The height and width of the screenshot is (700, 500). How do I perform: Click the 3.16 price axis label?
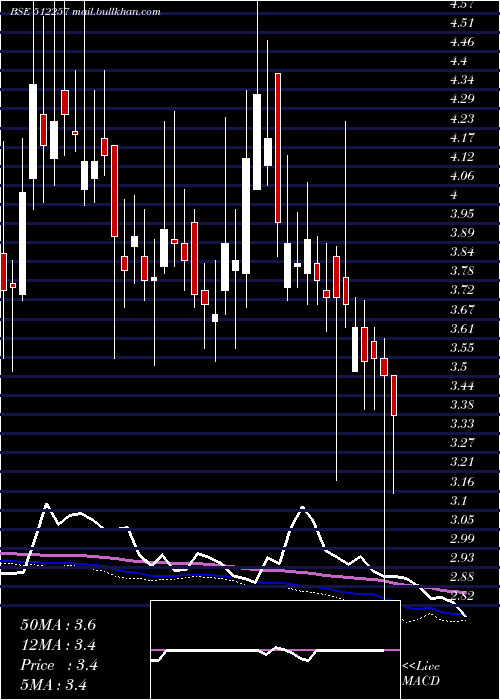[x=462, y=482]
